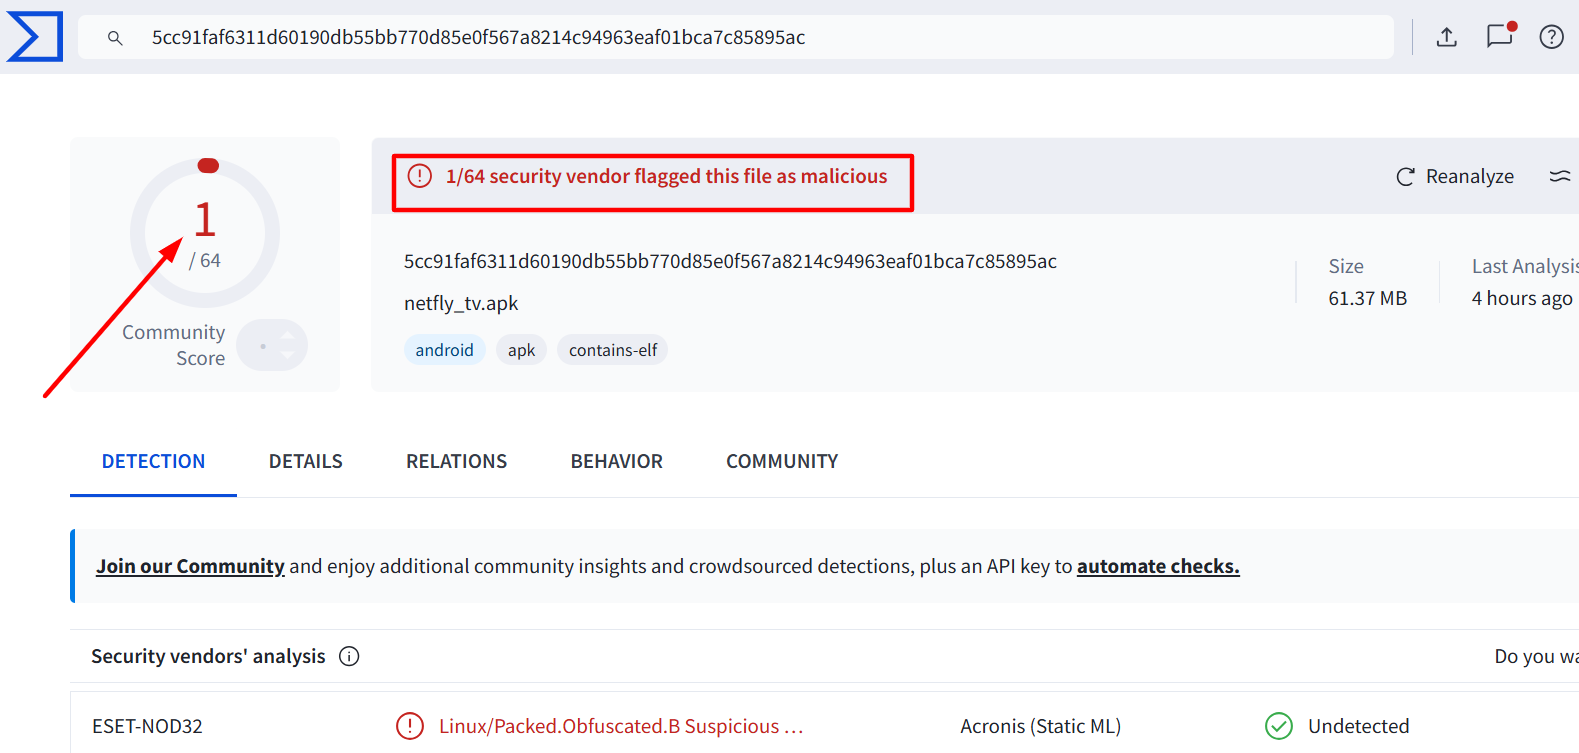The image size is (1579, 753).
Task: Select the apk tag
Action: [521, 350]
